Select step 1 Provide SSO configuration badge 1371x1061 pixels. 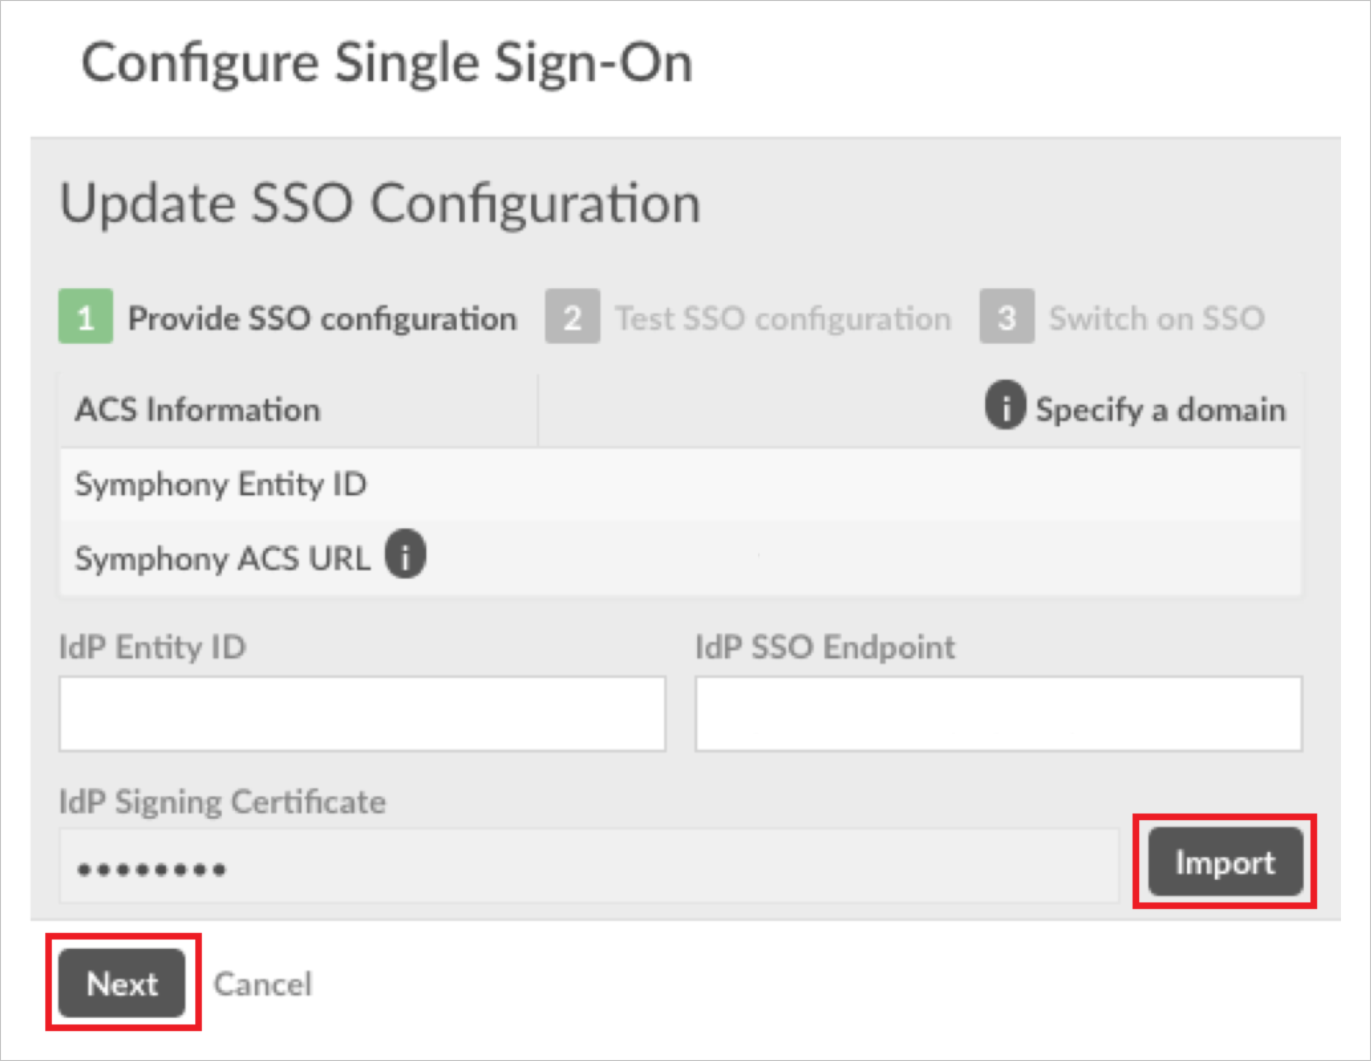pos(85,317)
